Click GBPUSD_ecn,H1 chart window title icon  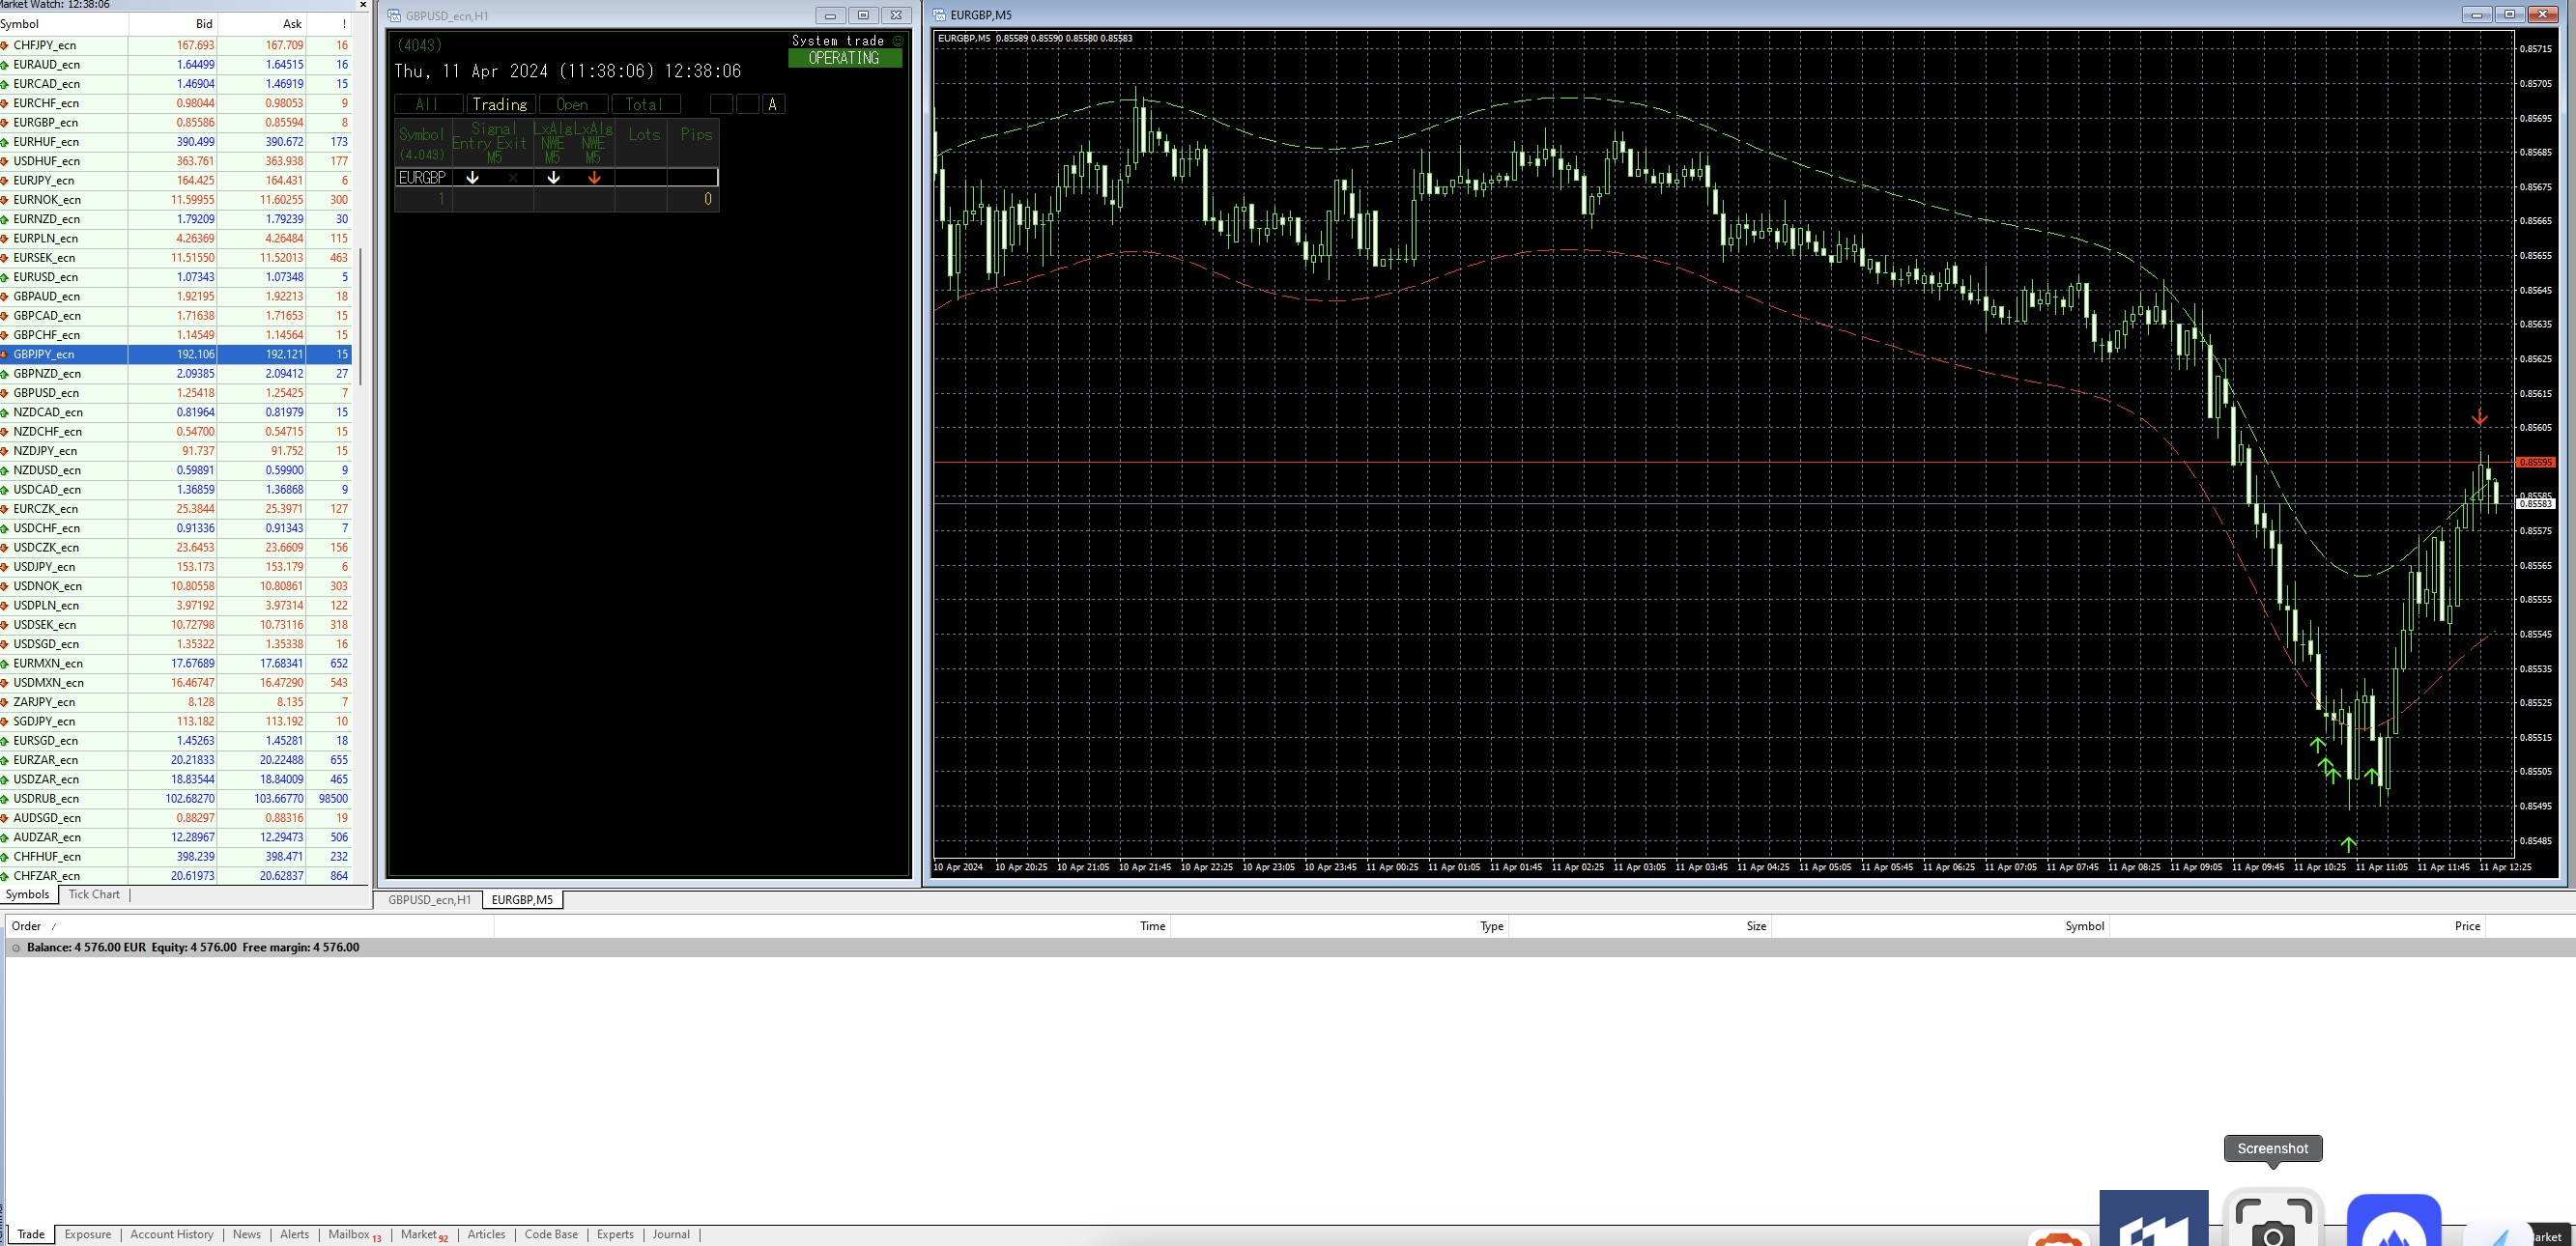coord(395,16)
